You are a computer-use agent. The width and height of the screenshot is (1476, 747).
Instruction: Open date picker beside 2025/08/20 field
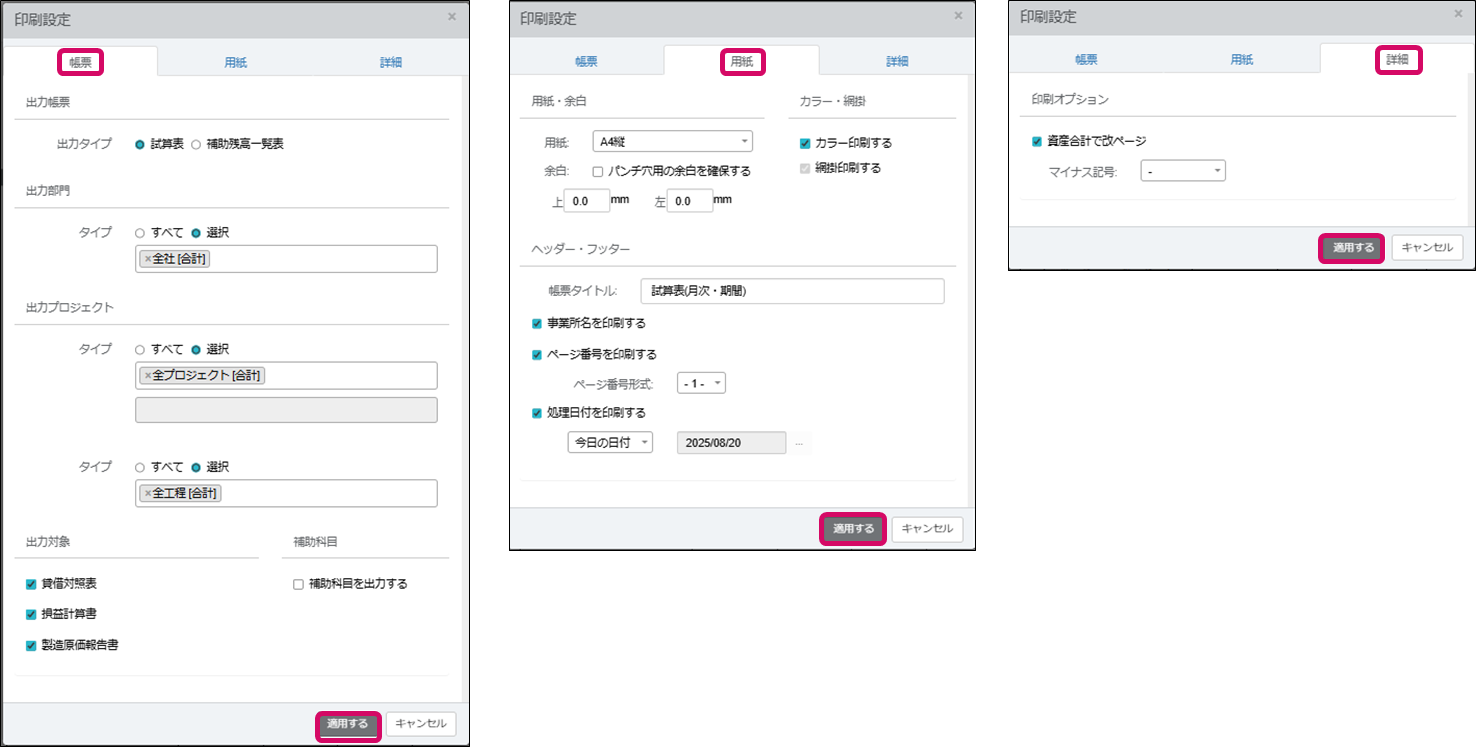(798, 443)
